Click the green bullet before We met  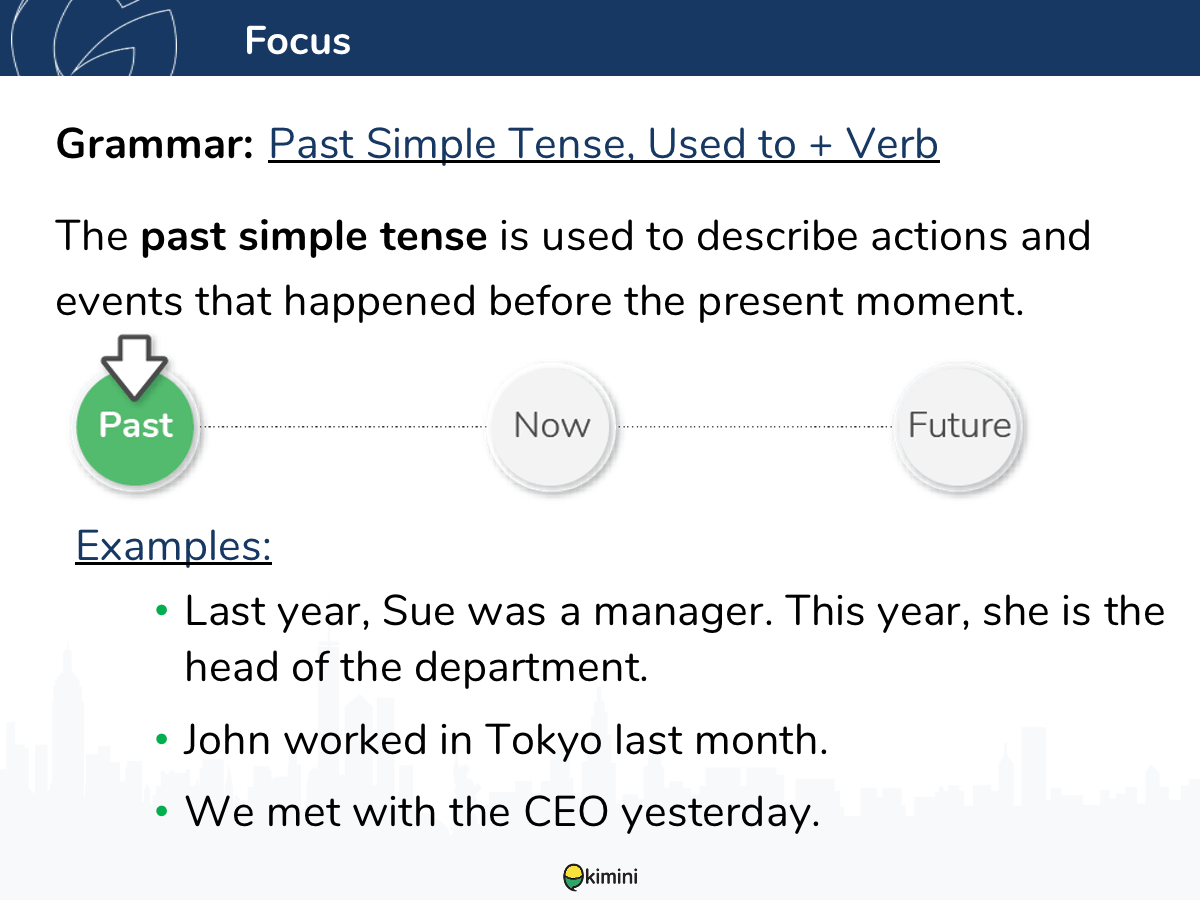[x=162, y=813]
